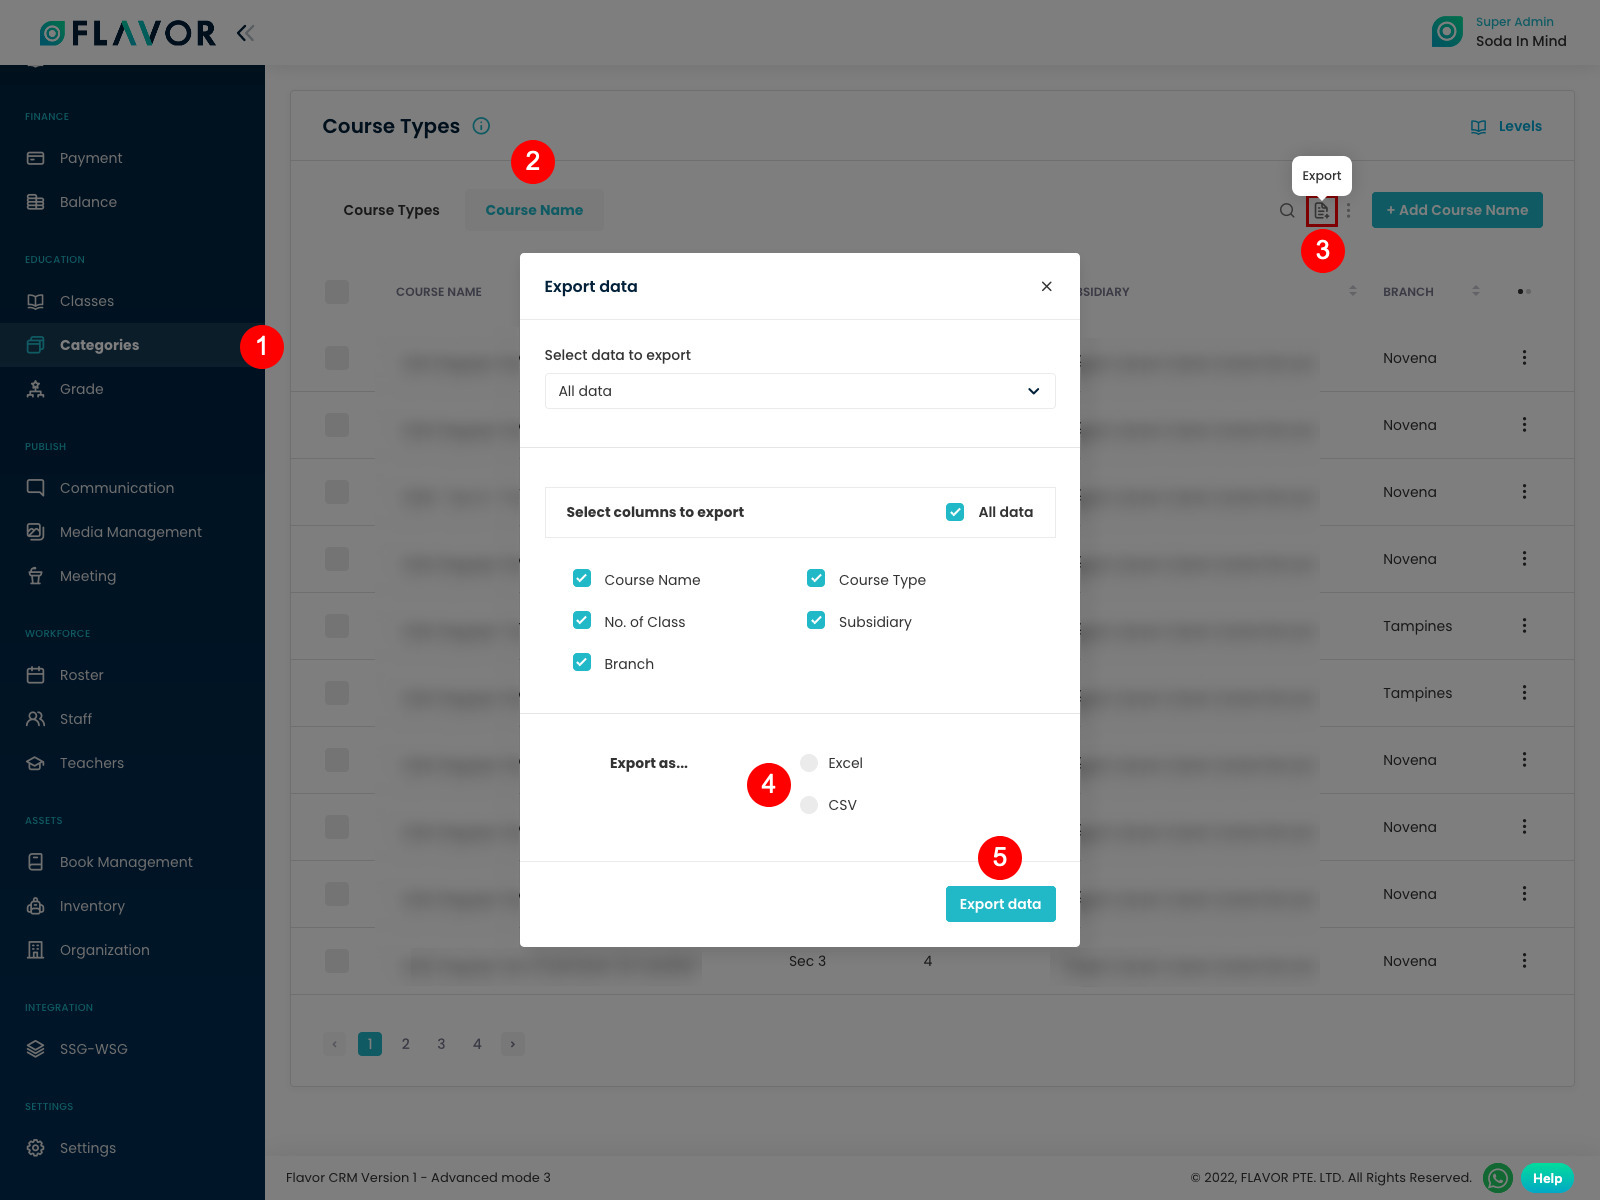
Task: Uncheck the Branch column checkbox
Action: (582, 662)
